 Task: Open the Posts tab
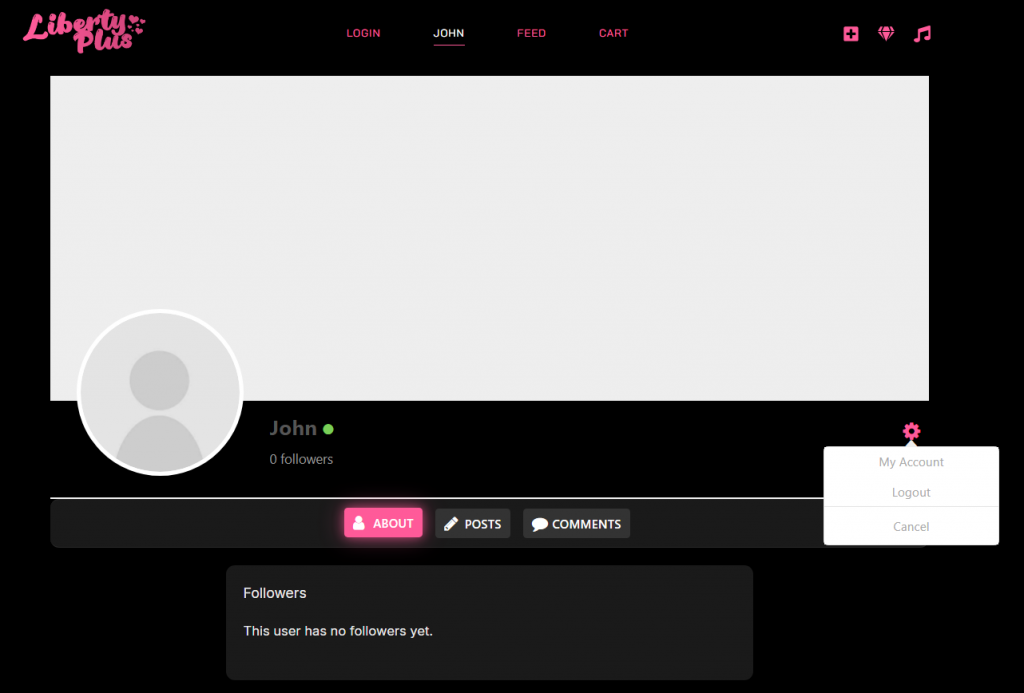click(472, 524)
